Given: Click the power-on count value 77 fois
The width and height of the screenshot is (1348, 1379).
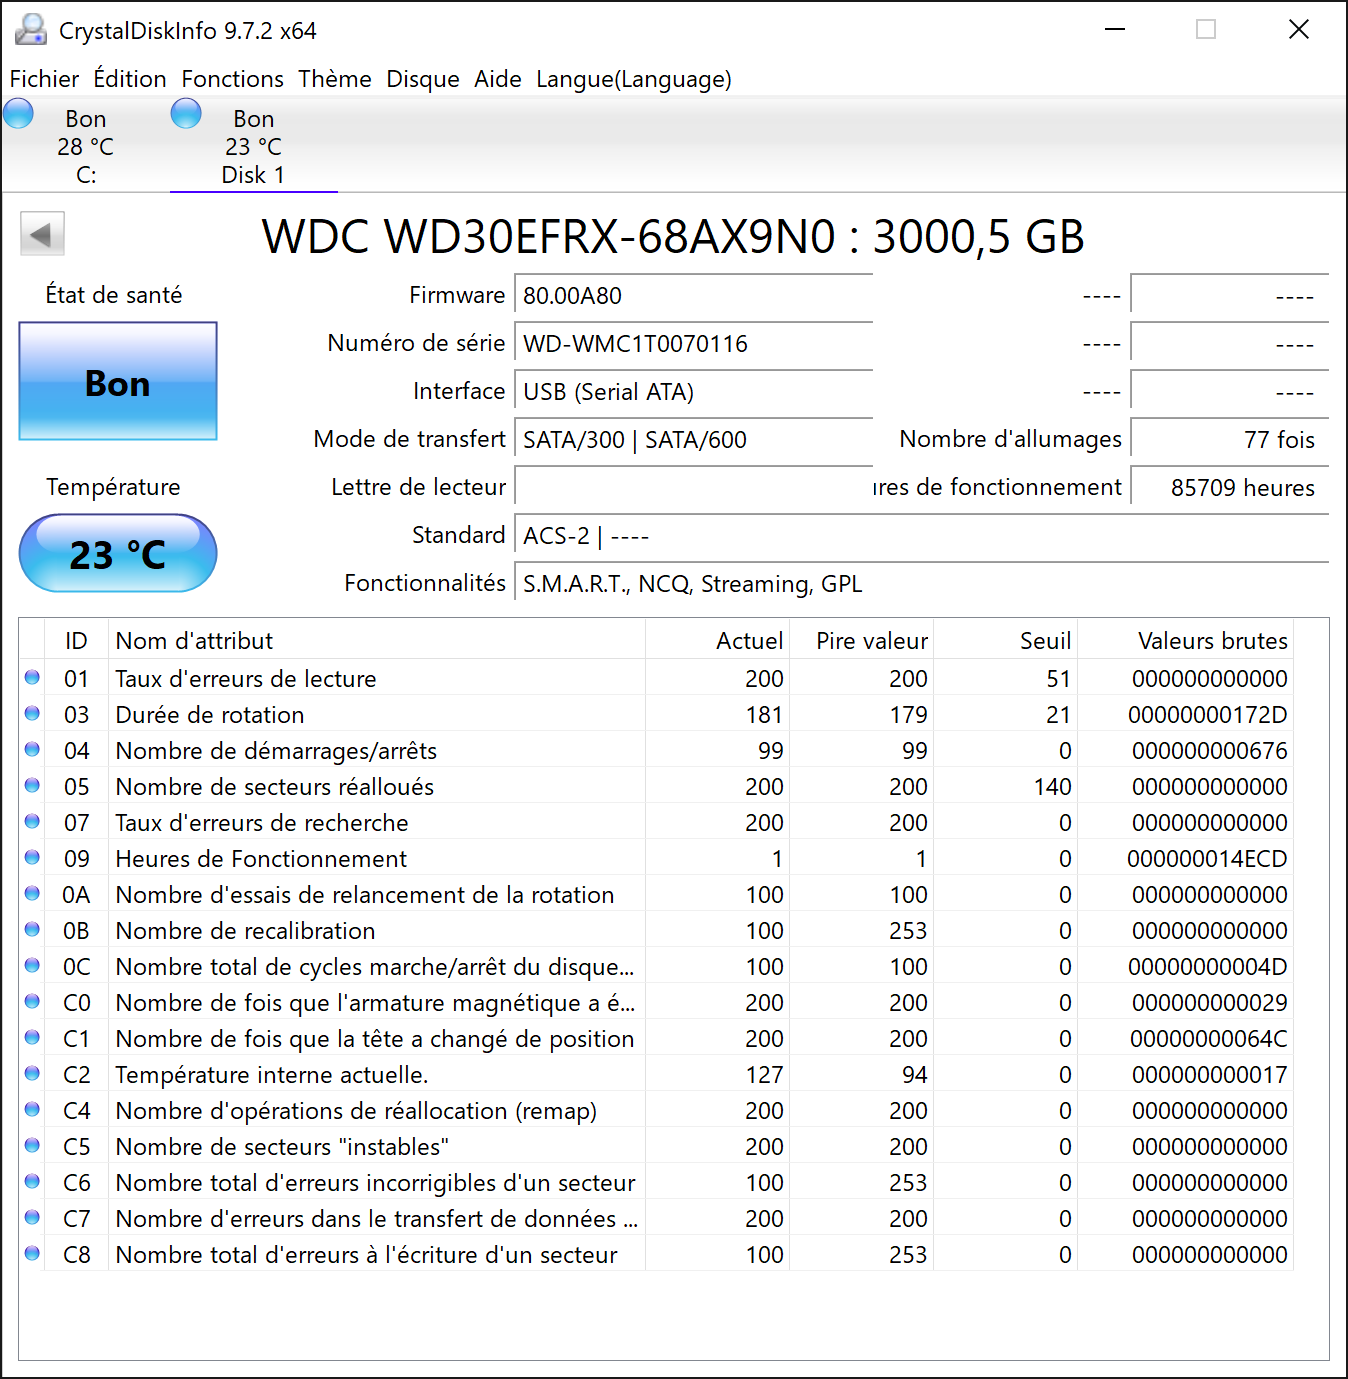Looking at the screenshot, I should coord(1230,440).
